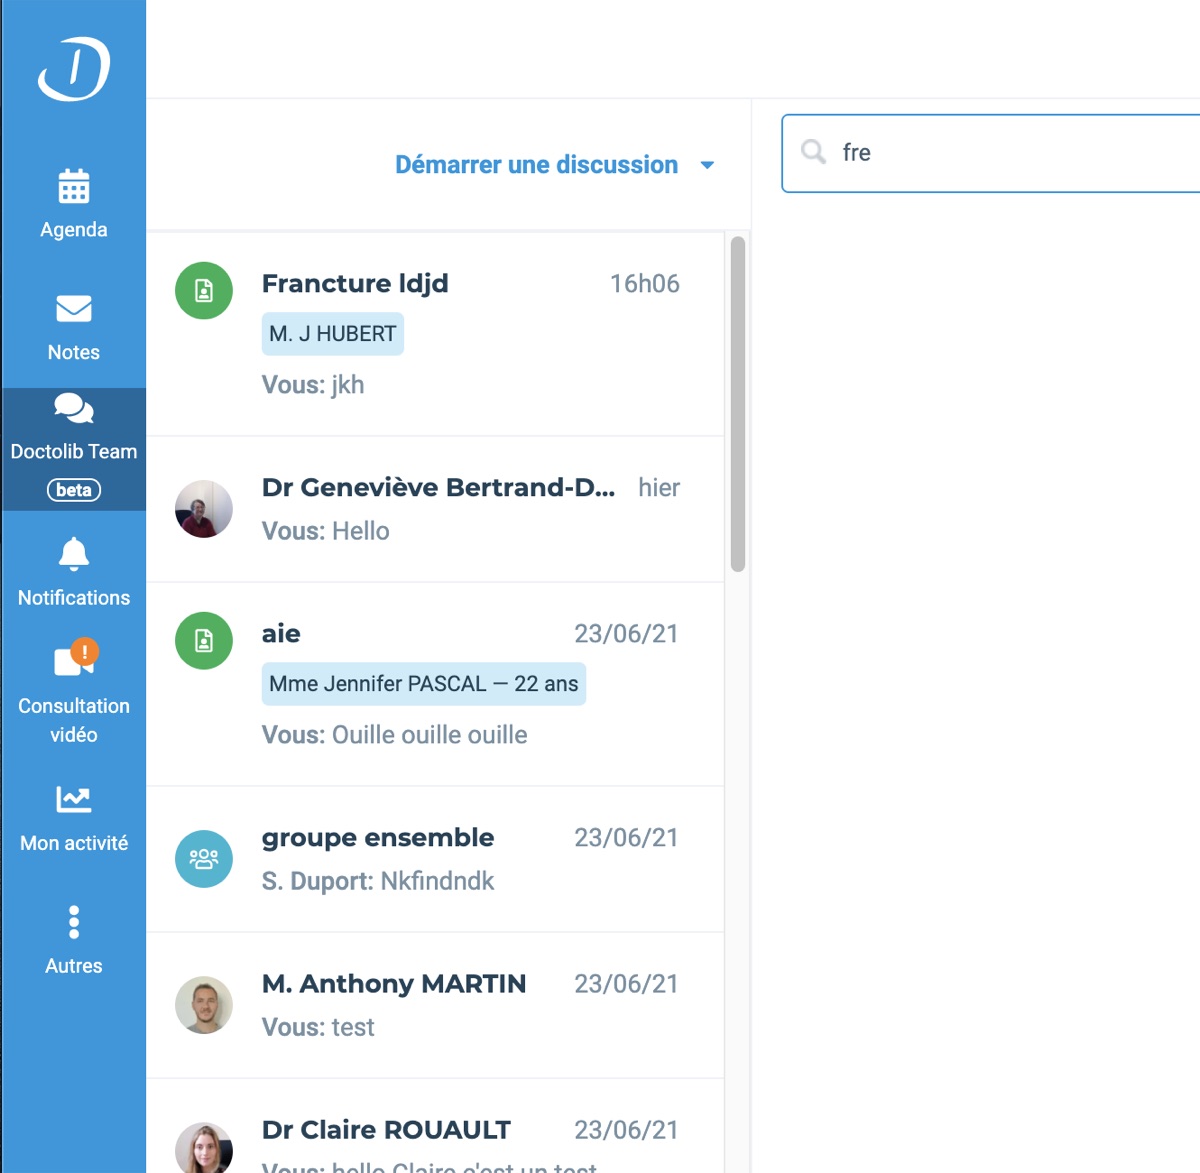
Task: Click the beta badge under Doctolib Team
Action: pyautogui.click(x=74, y=490)
